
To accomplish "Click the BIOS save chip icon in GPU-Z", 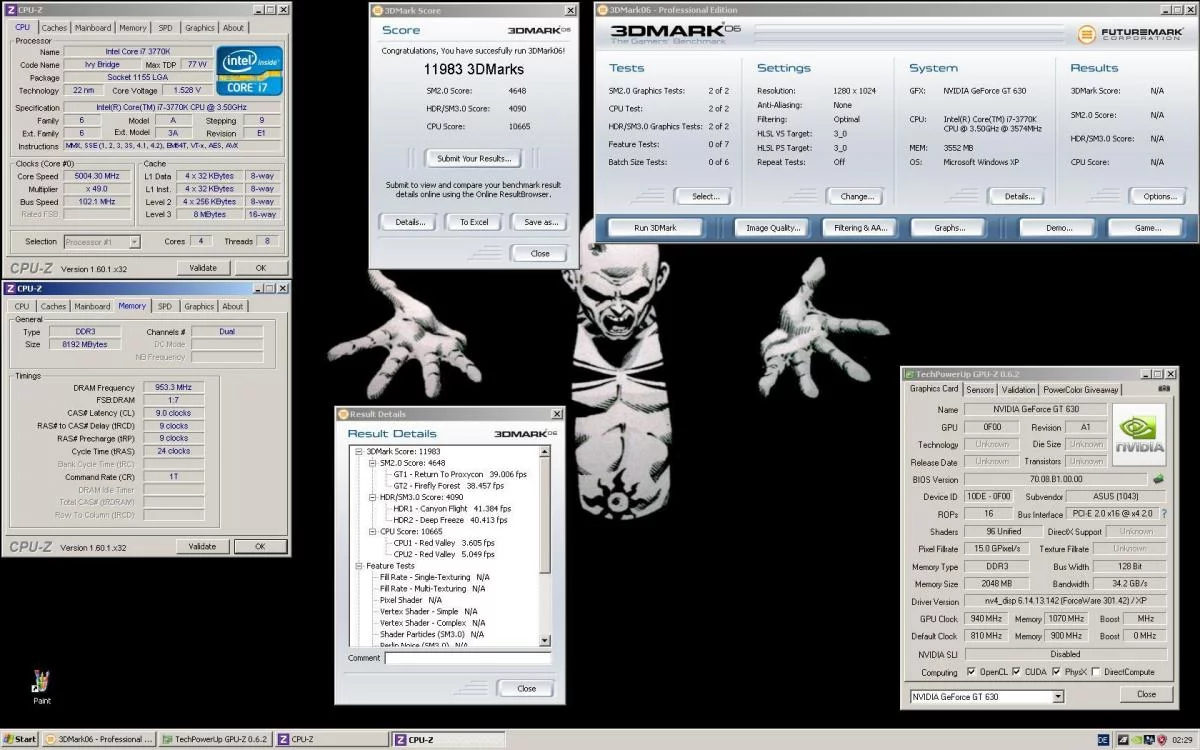I will tap(1158, 479).
